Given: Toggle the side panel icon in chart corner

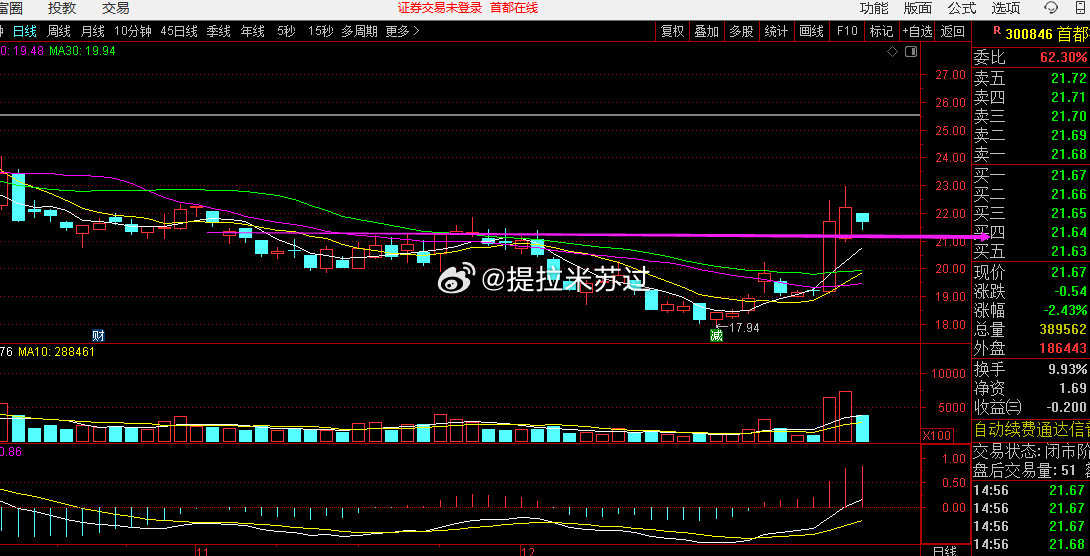Looking at the screenshot, I should coord(911,51).
